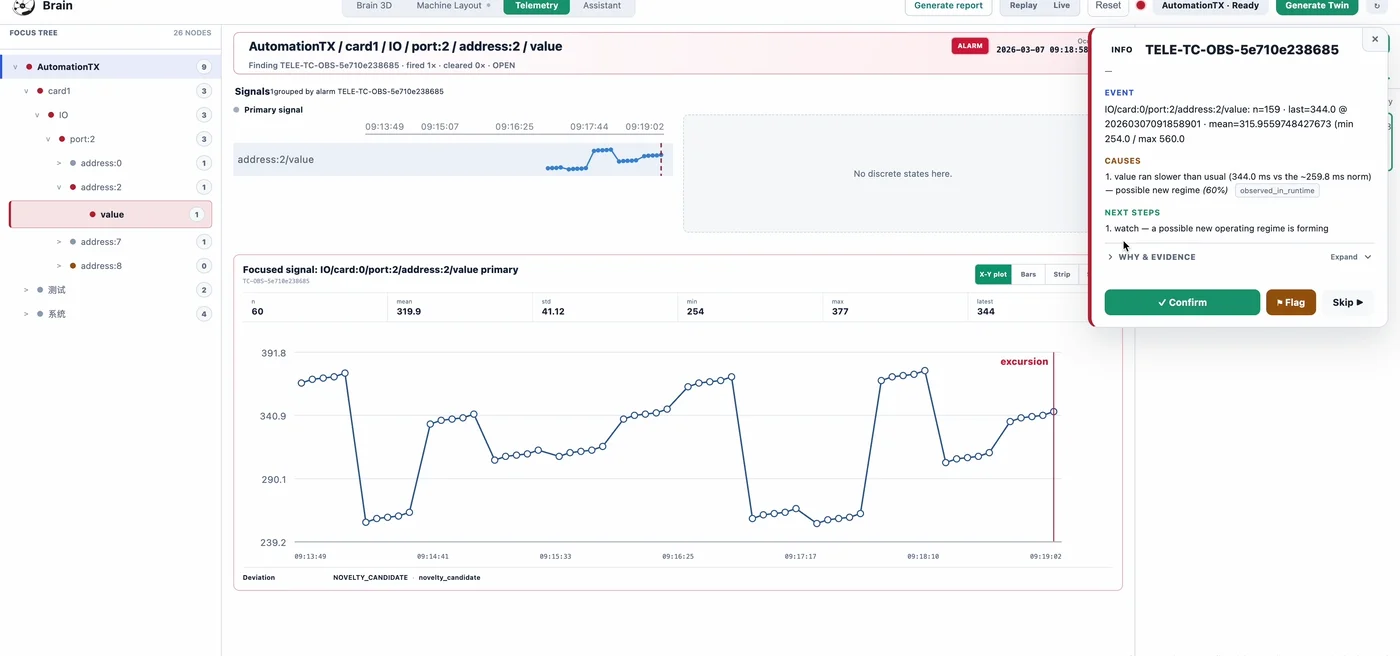The width and height of the screenshot is (1400, 656).
Task: Collapse the AutomationTX tree node
Action: pos(15,67)
